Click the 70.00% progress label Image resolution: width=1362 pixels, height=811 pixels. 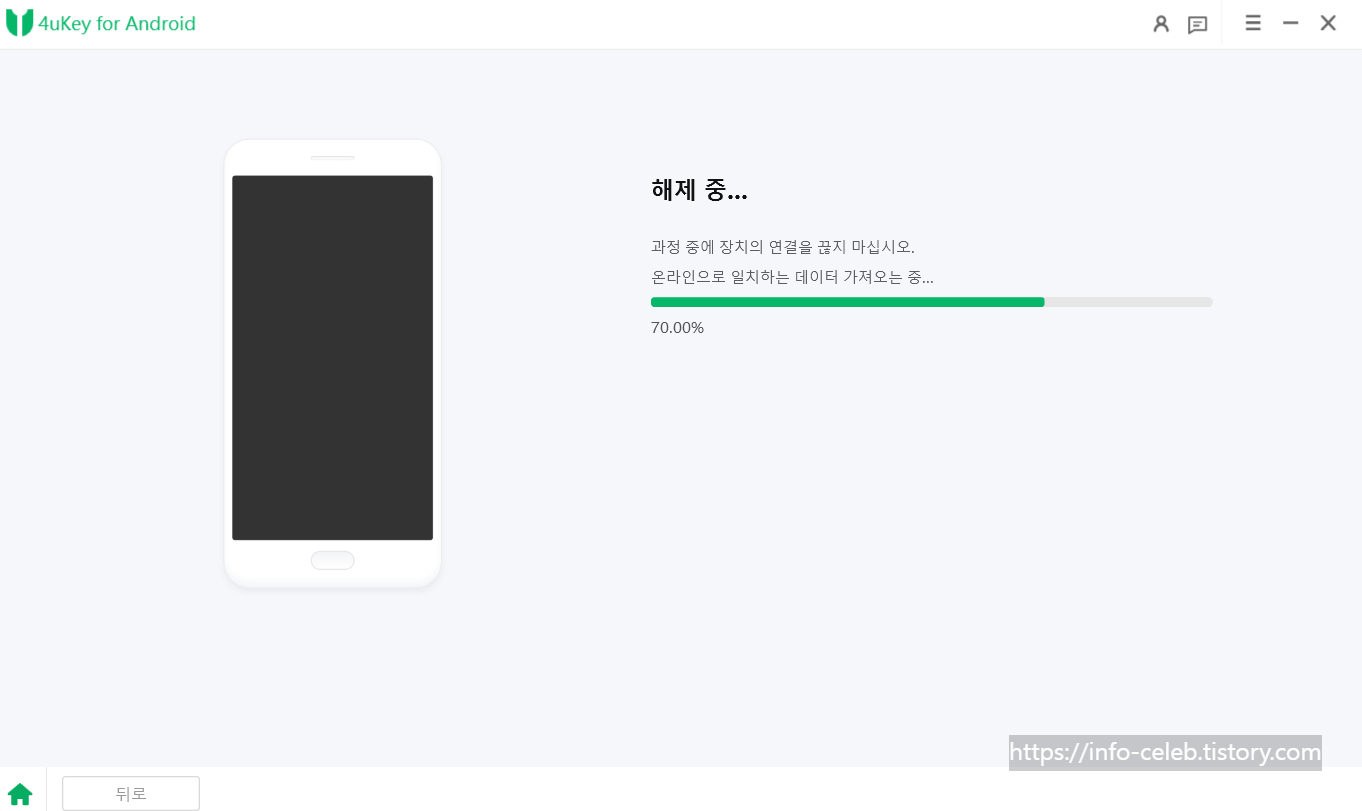(x=677, y=328)
